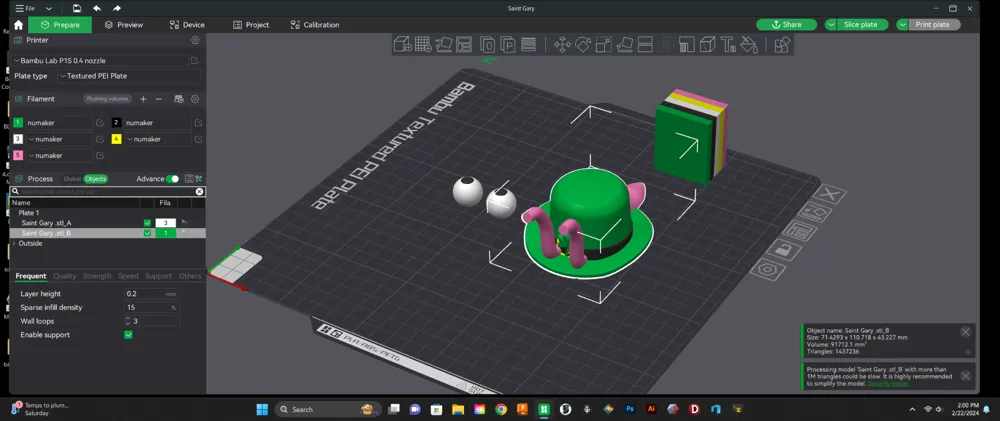Open the variable layer height tool
The height and width of the screenshot is (421, 1000).
click(528, 45)
